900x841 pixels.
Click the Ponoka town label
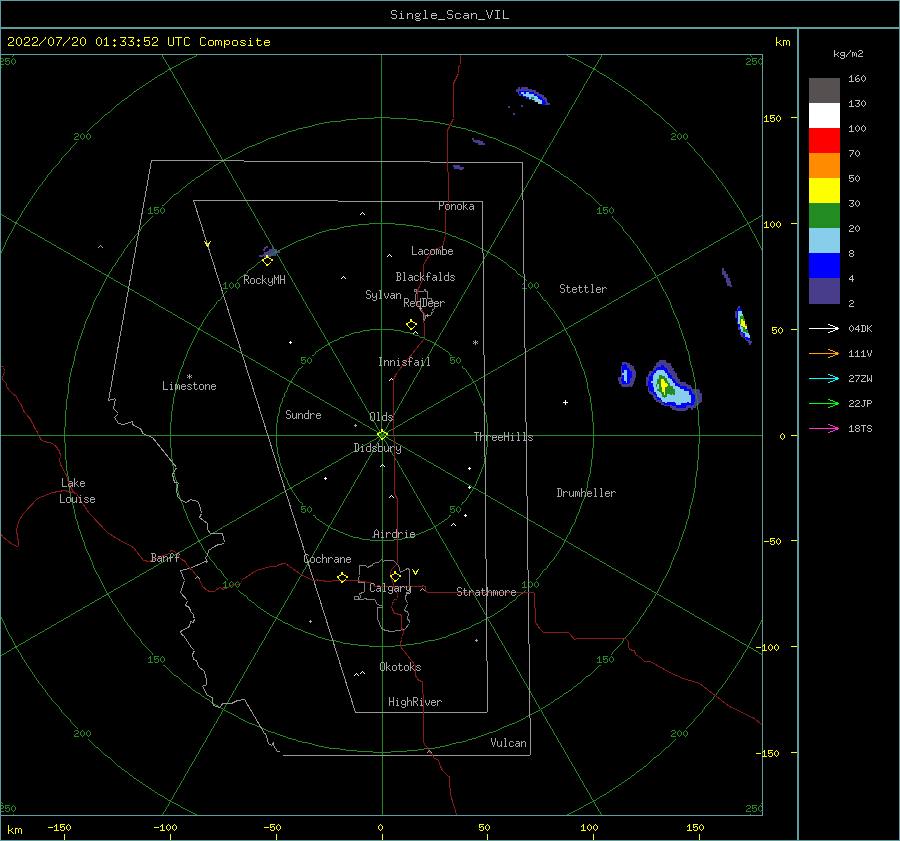(x=456, y=206)
